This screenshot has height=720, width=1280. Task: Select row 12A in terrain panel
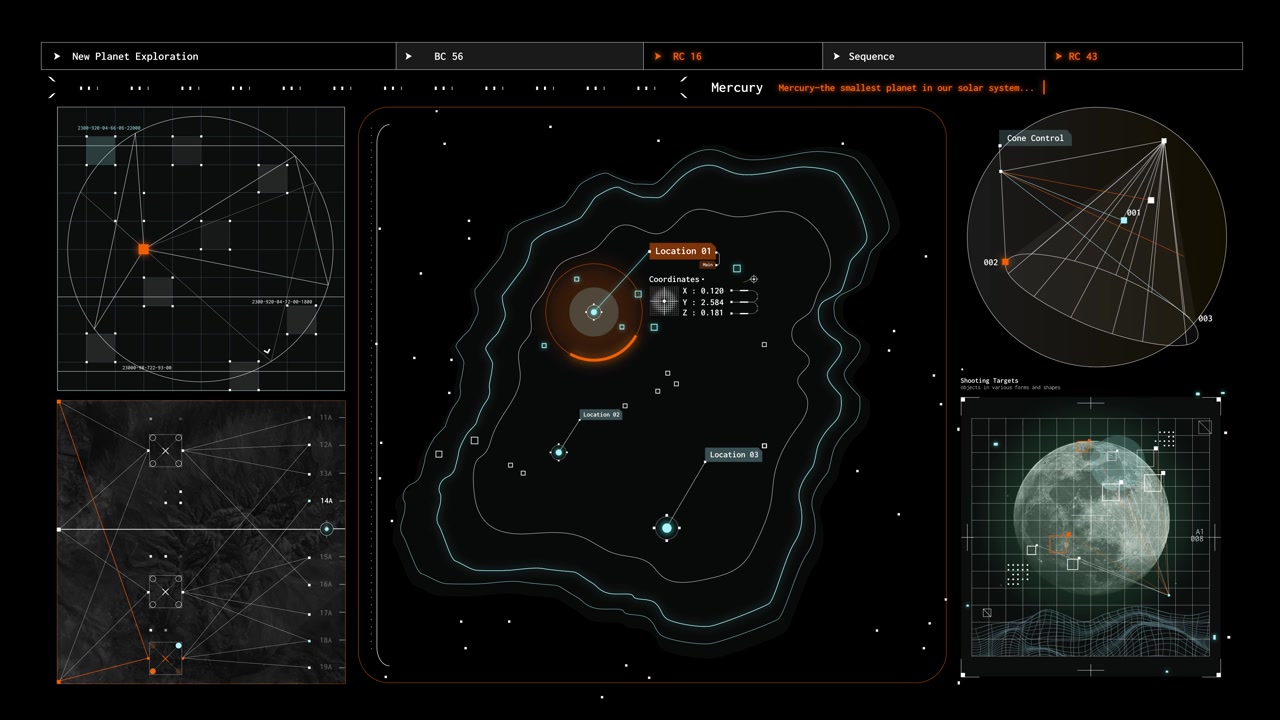click(326, 445)
